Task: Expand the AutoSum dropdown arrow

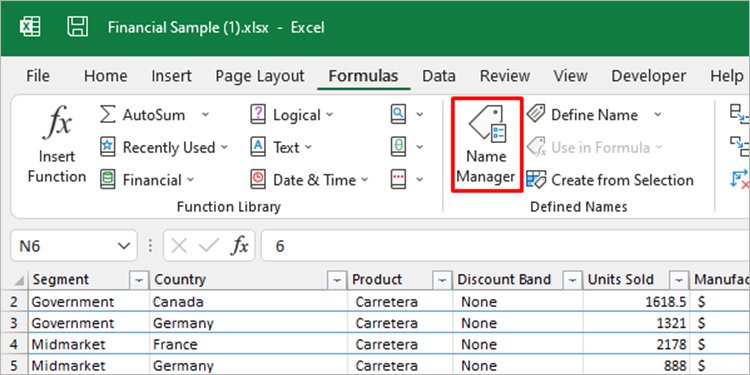Action: [x=205, y=114]
